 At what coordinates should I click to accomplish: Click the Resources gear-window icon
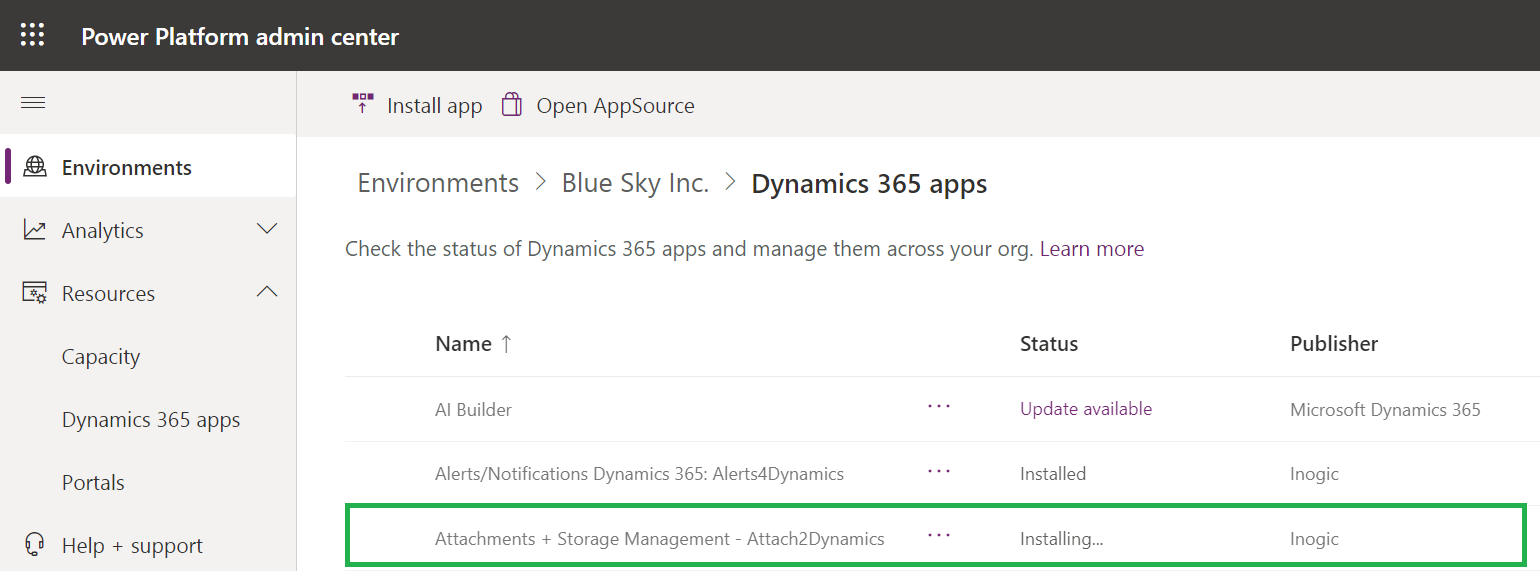click(35, 293)
